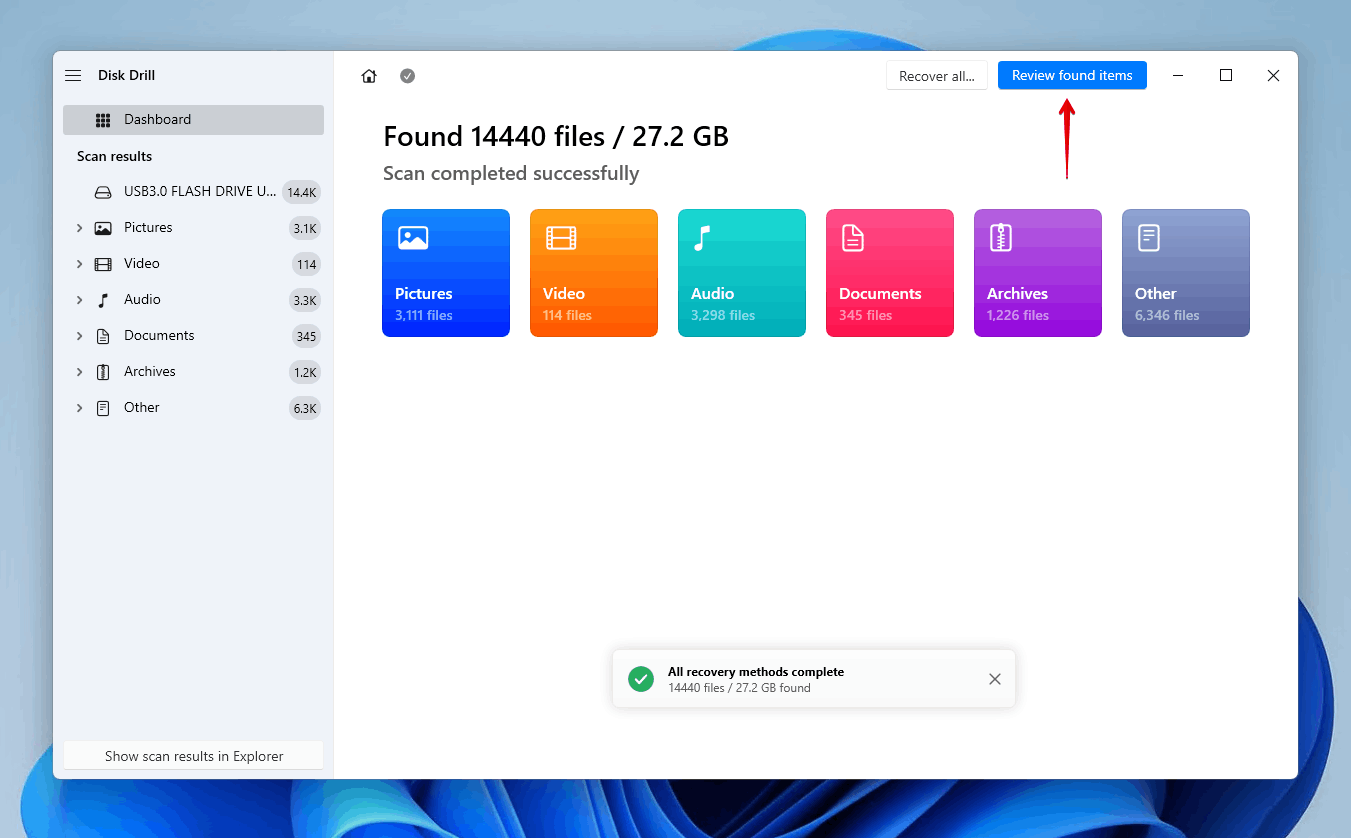Open the Audio 3,298 files card
Screen dimensions: 1351x838
[742, 273]
